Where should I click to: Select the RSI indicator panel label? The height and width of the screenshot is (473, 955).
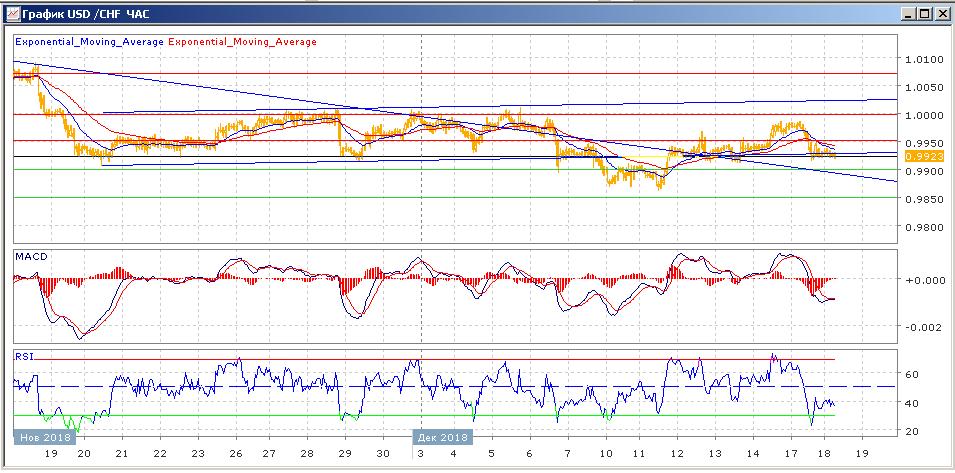(x=22, y=355)
